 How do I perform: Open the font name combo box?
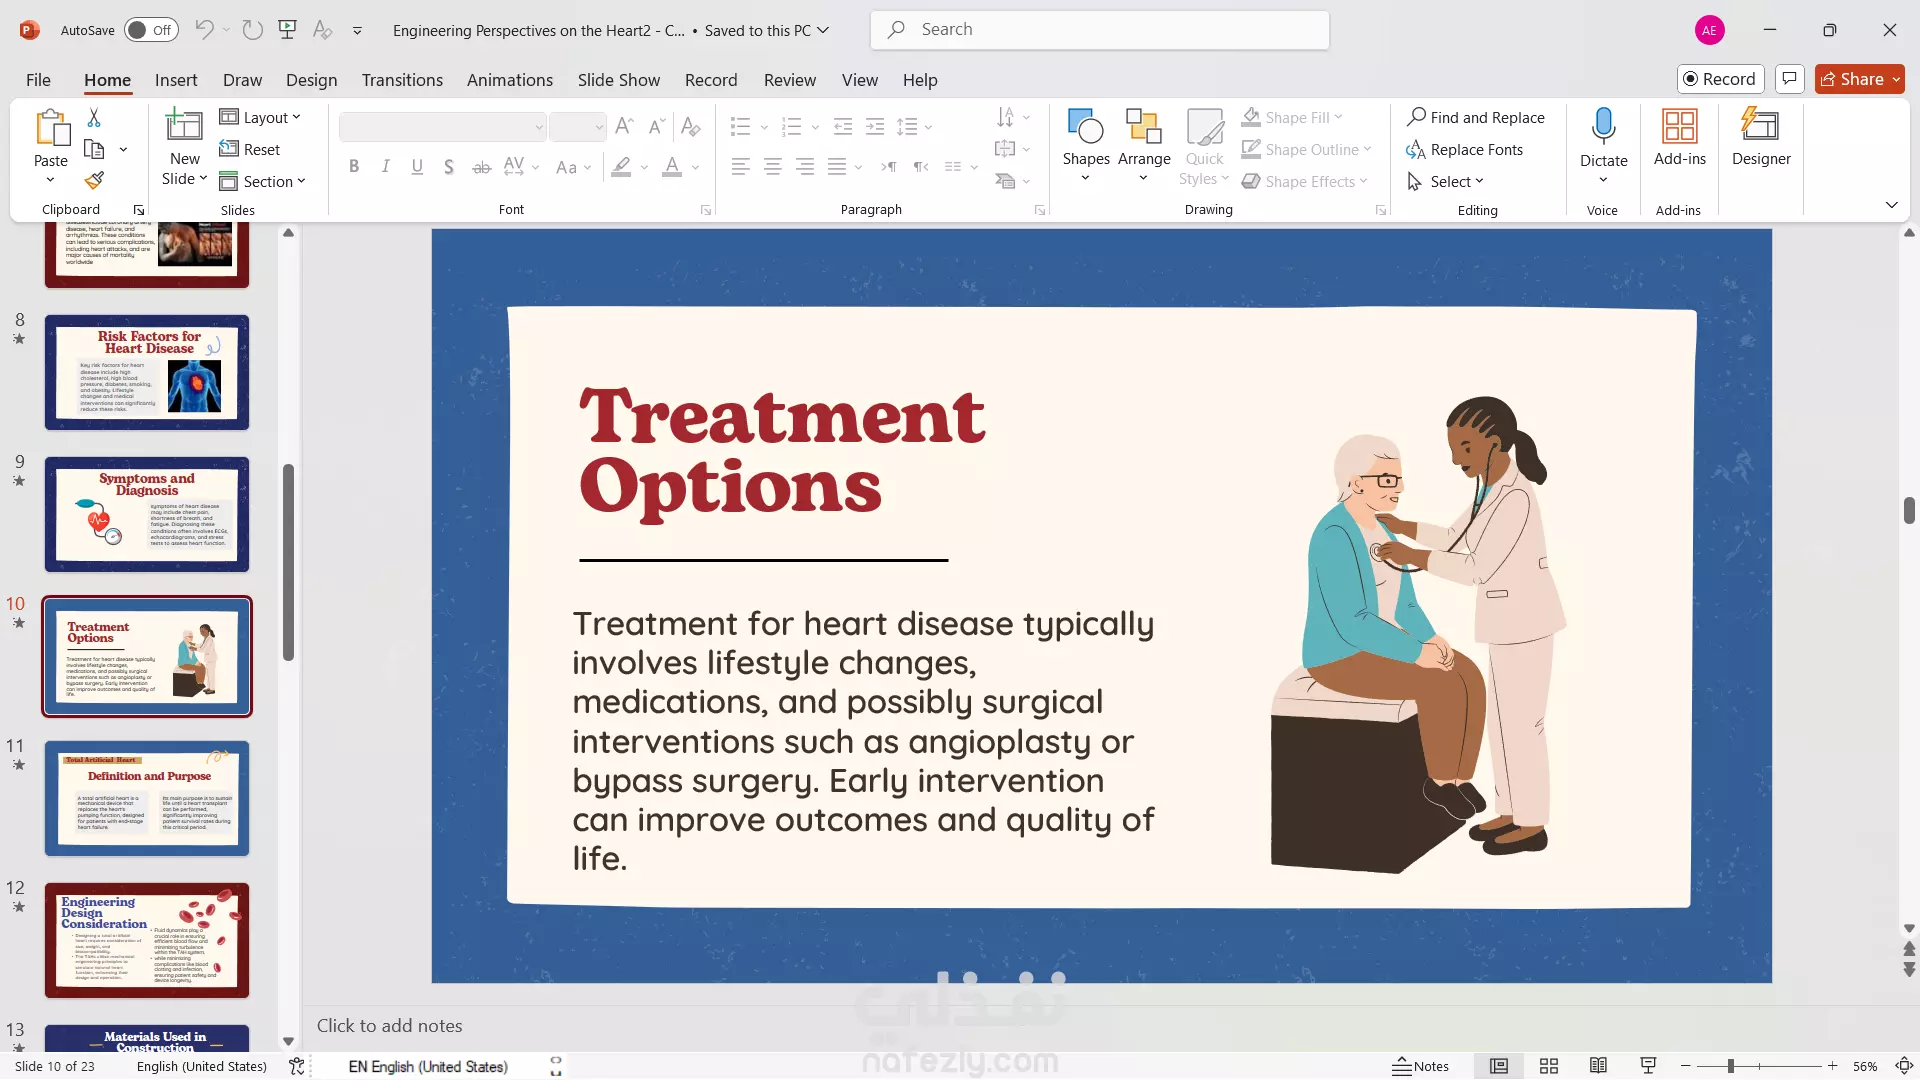coord(443,126)
